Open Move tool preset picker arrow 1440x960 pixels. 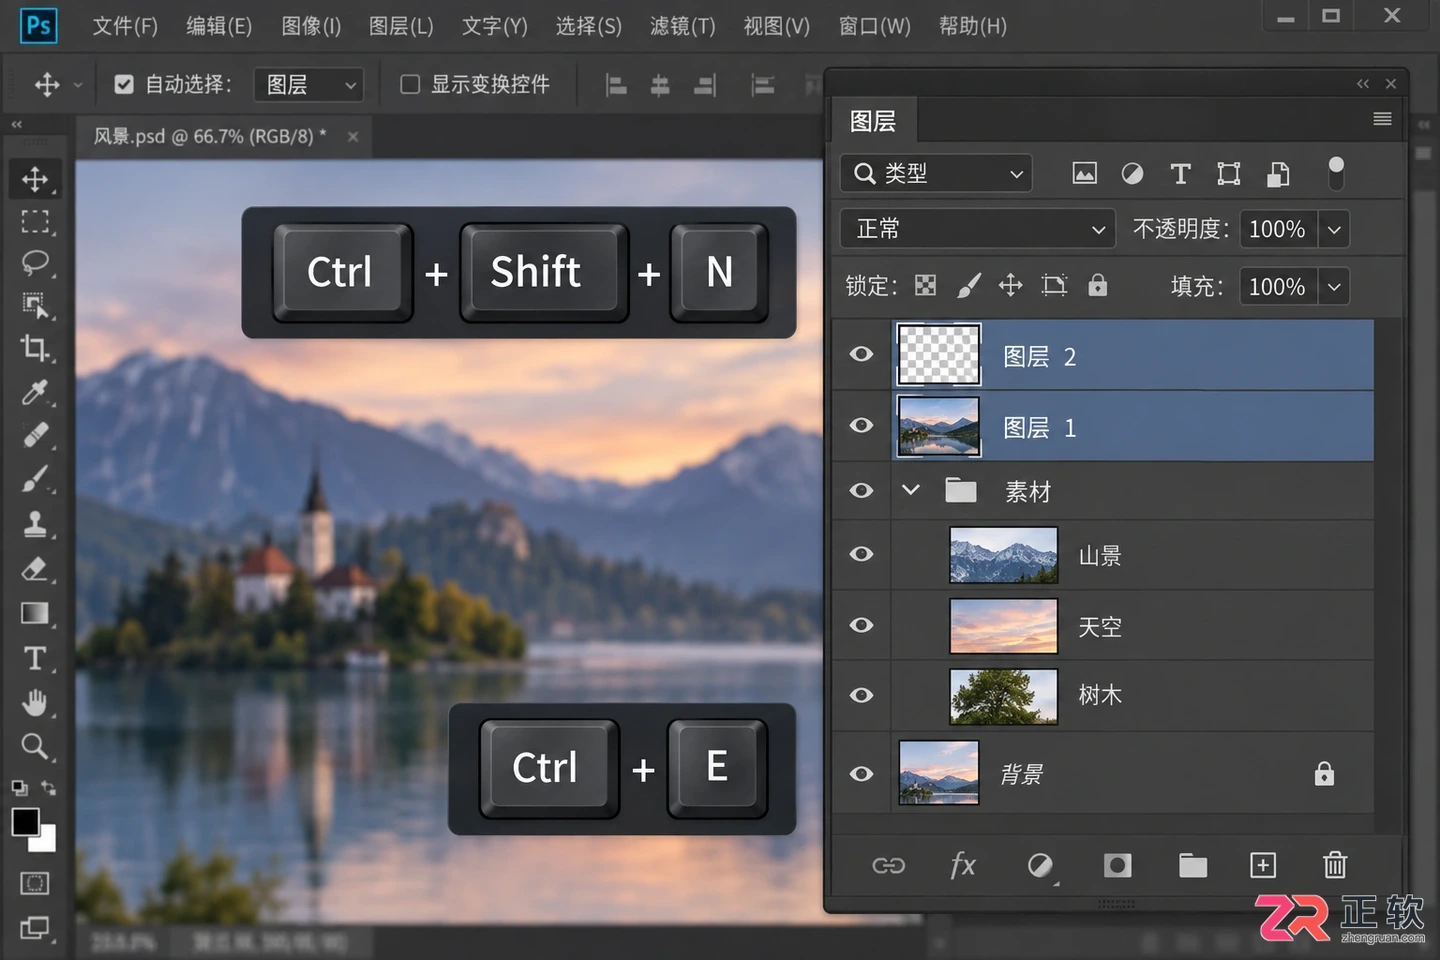[78, 85]
